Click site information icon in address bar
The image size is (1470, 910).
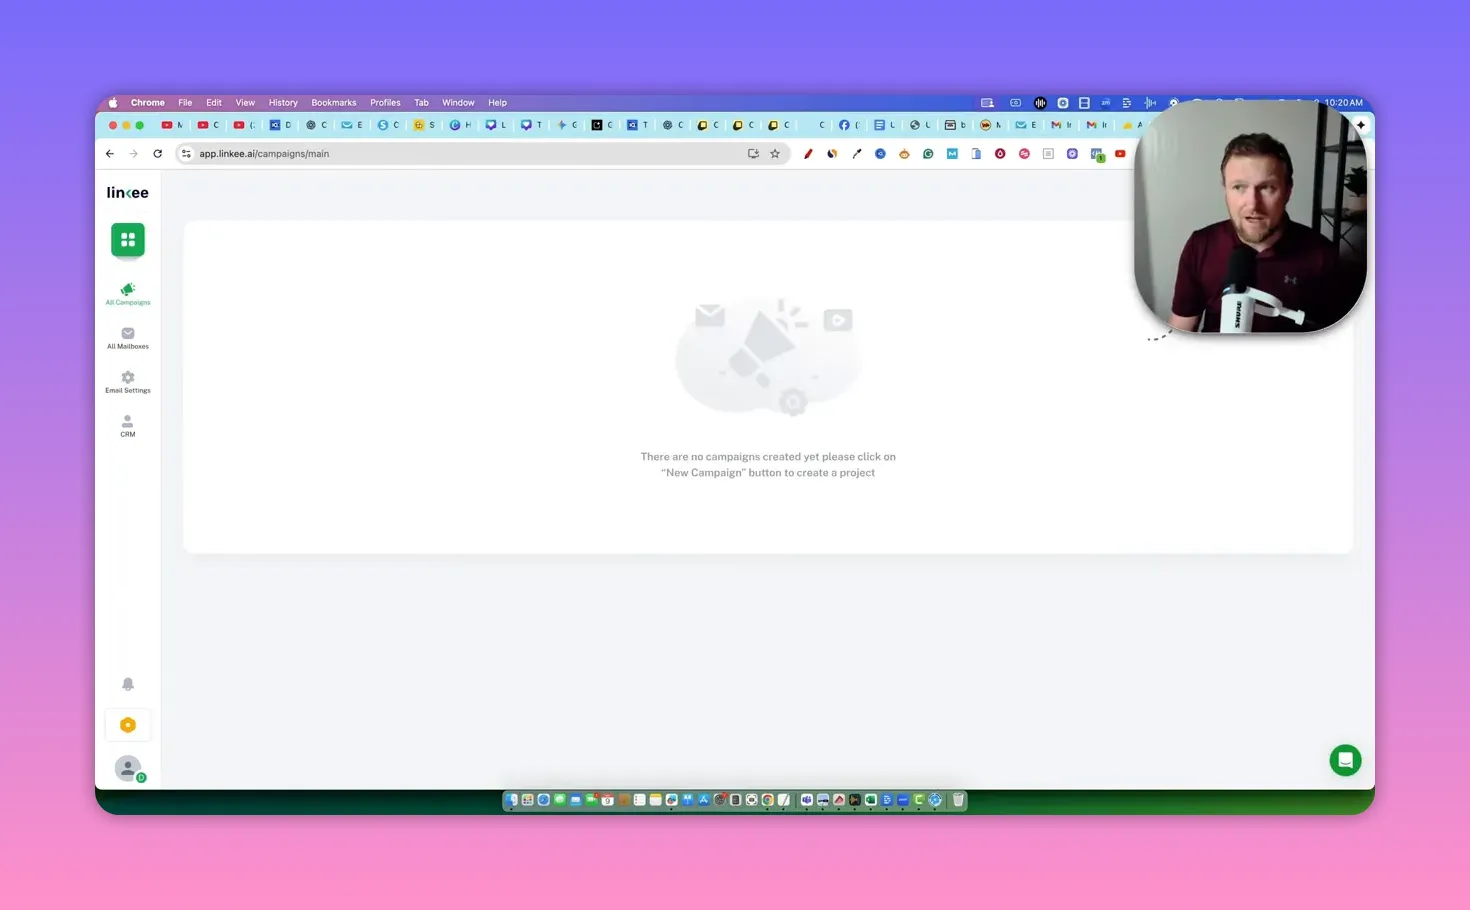pos(186,154)
